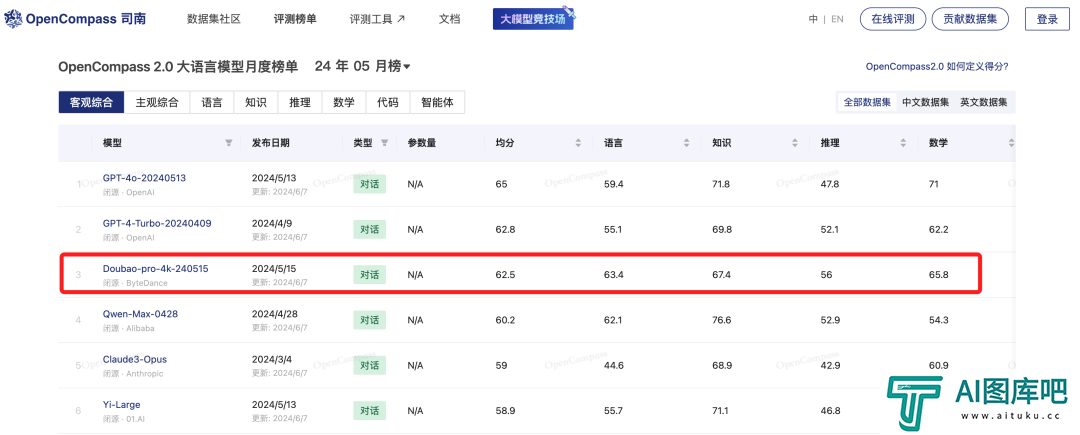Click the 对话 tag in GPT-4o row
Viewport: 1080px width, 435px height.
point(370,184)
